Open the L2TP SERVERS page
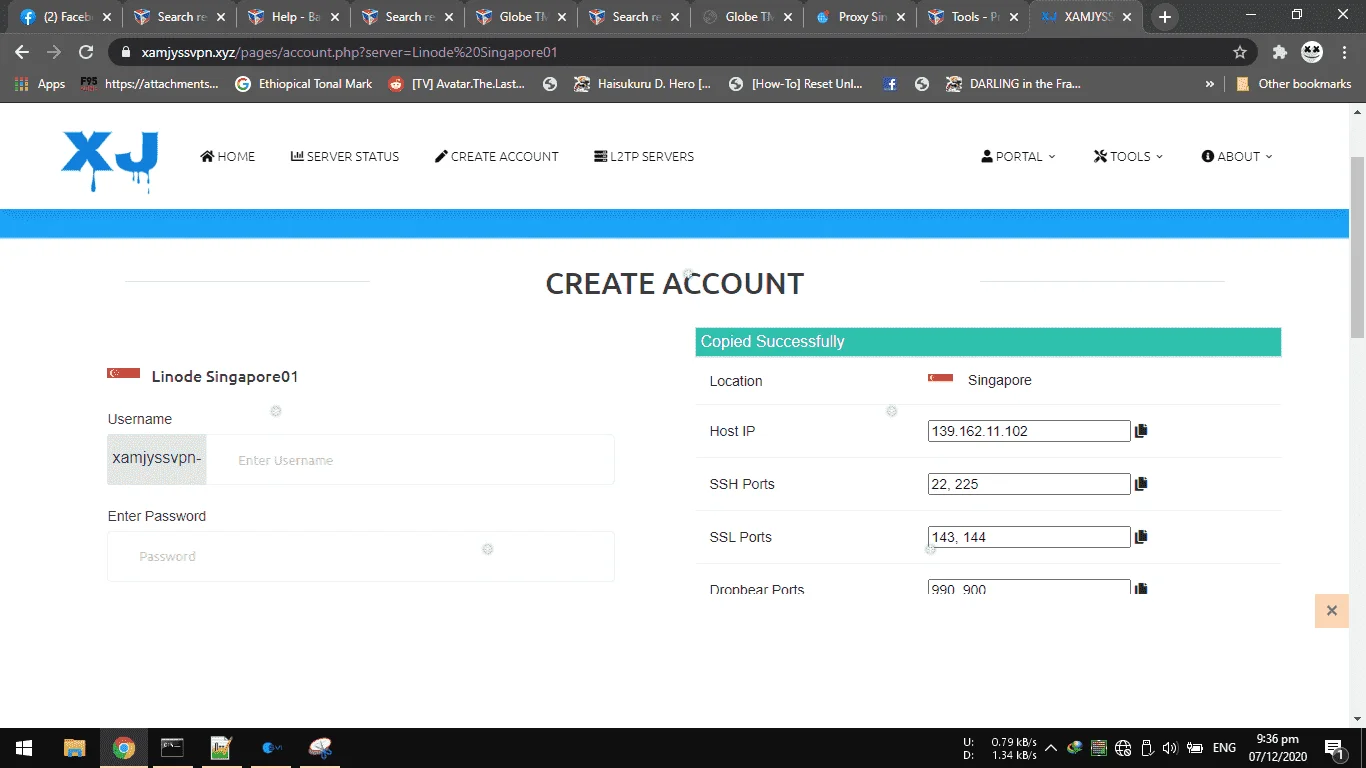 pos(644,157)
